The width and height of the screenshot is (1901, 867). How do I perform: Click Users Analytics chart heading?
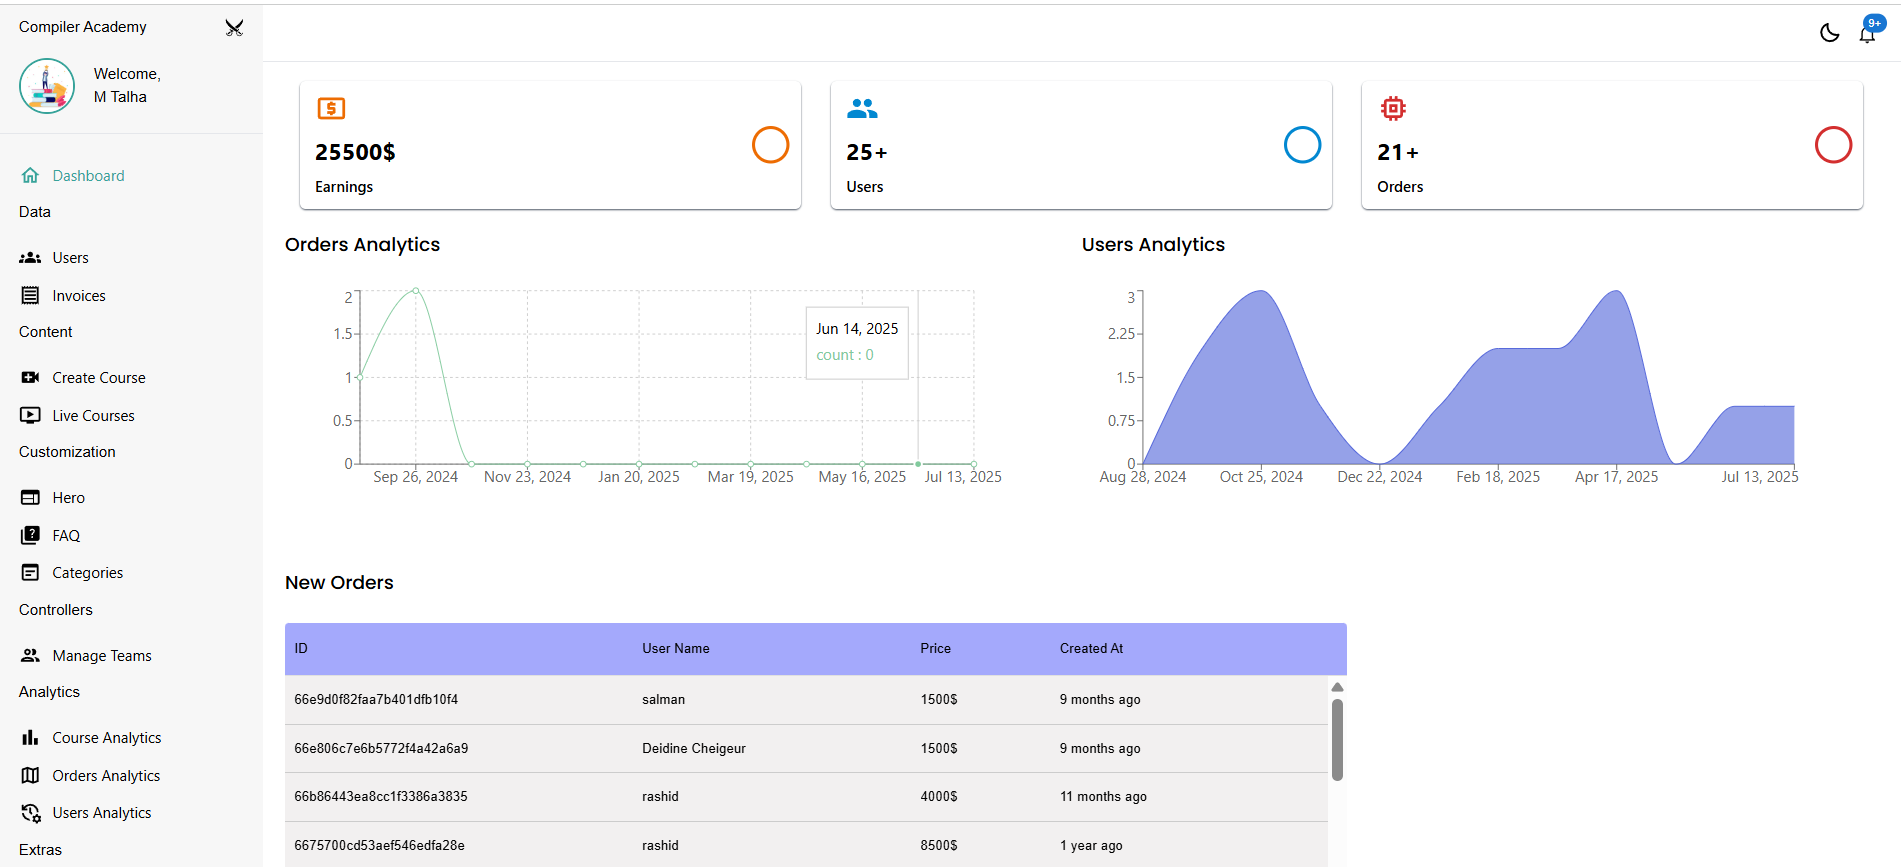tap(1153, 245)
